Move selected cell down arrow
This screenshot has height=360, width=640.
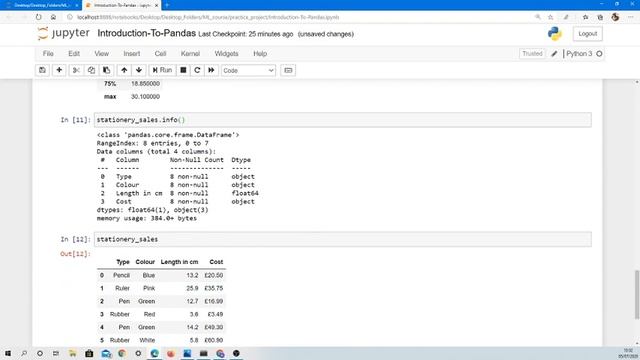click(x=139, y=70)
